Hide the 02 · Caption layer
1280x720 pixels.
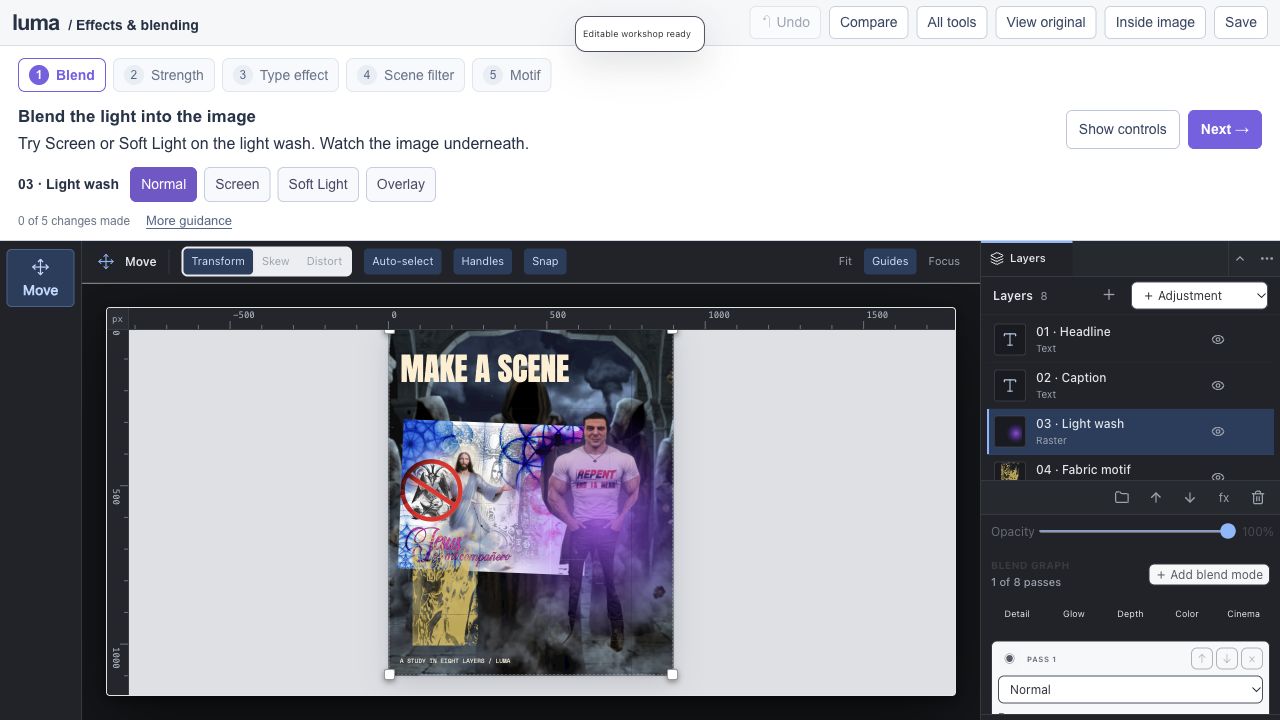click(x=1218, y=386)
